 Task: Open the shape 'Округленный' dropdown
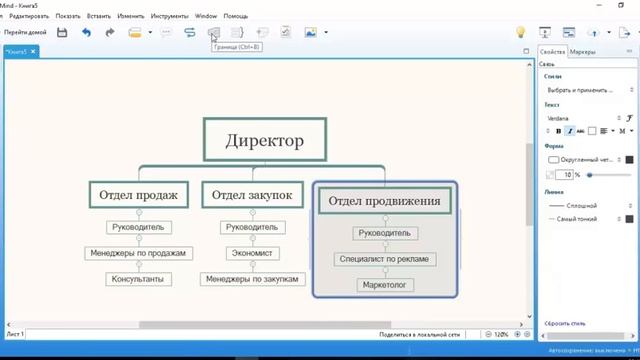(584, 160)
